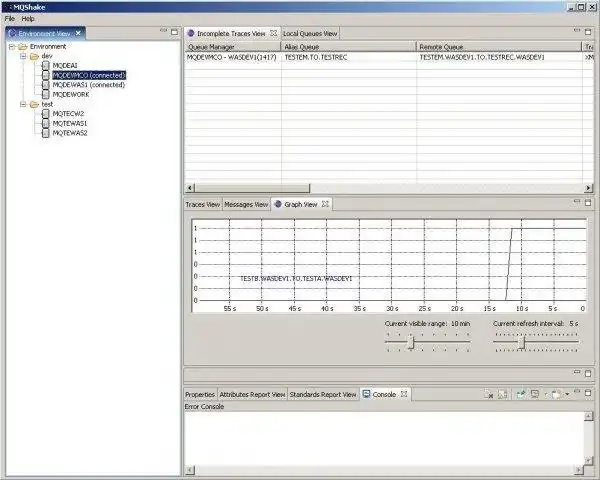Image resolution: width=600 pixels, height=480 pixels.
Task: Click MQDEA1 queue manager icon
Action: coord(46,65)
